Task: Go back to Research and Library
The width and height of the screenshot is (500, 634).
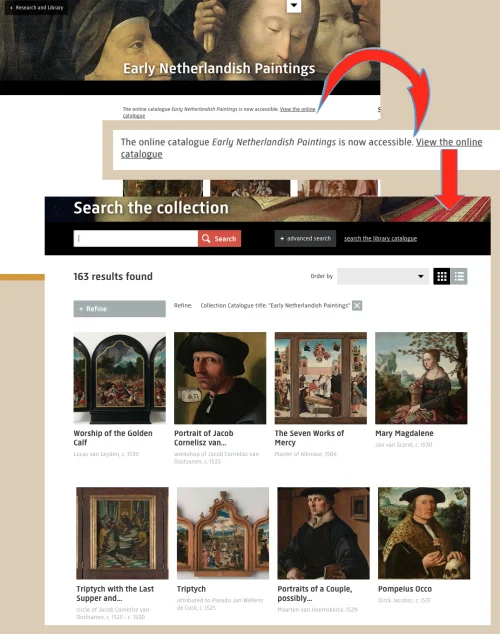Action: (36, 7)
